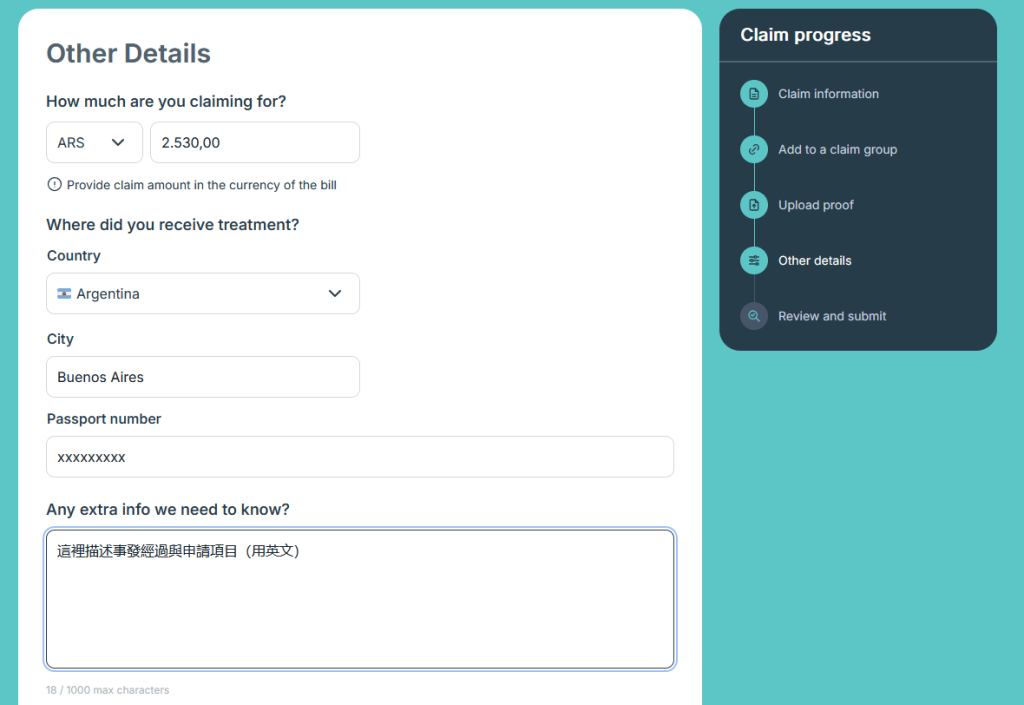Jump to Review and submit step
This screenshot has width=1024, height=705.
coord(832,316)
